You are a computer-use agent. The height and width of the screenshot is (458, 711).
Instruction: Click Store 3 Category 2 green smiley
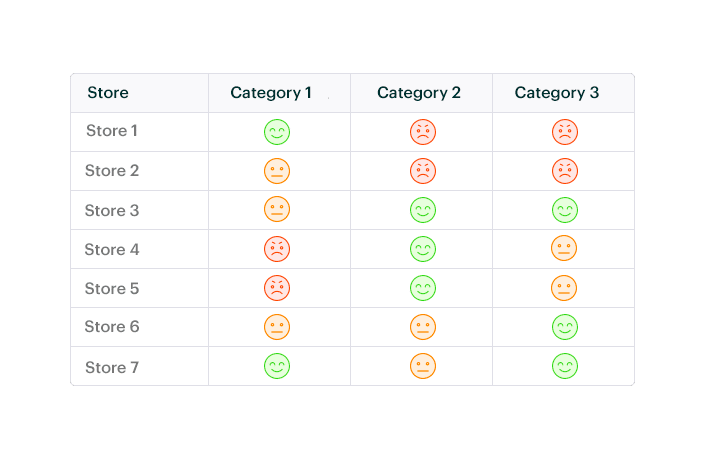423,210
